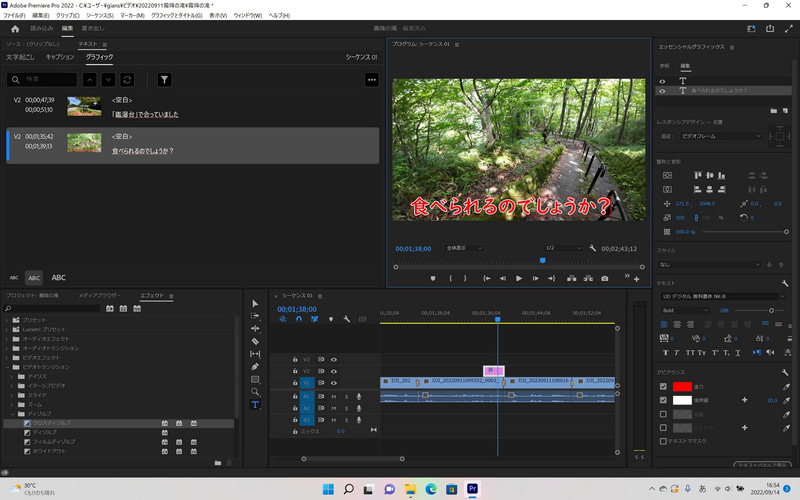The height and width of the screenshot is (500, 800).
Task: Select the Razor tool in the toolbar
Action: click(x=255, y=341)
